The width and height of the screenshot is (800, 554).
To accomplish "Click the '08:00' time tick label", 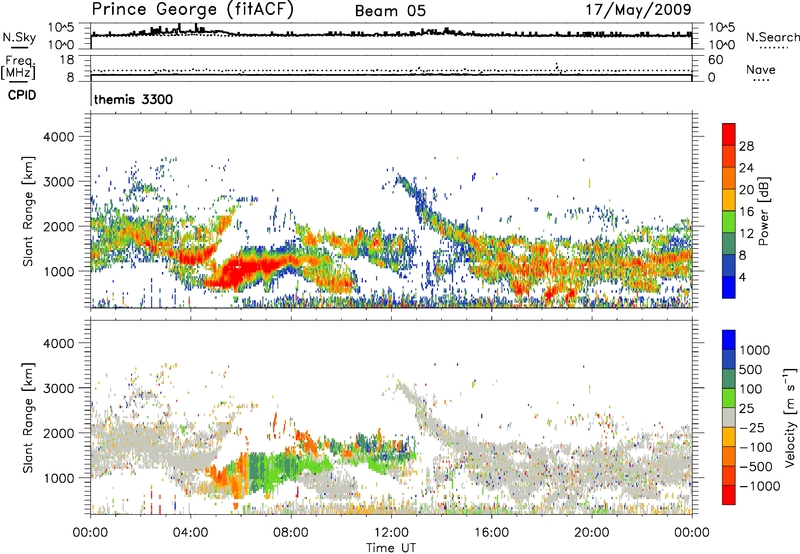I will [x=290, y=533].
